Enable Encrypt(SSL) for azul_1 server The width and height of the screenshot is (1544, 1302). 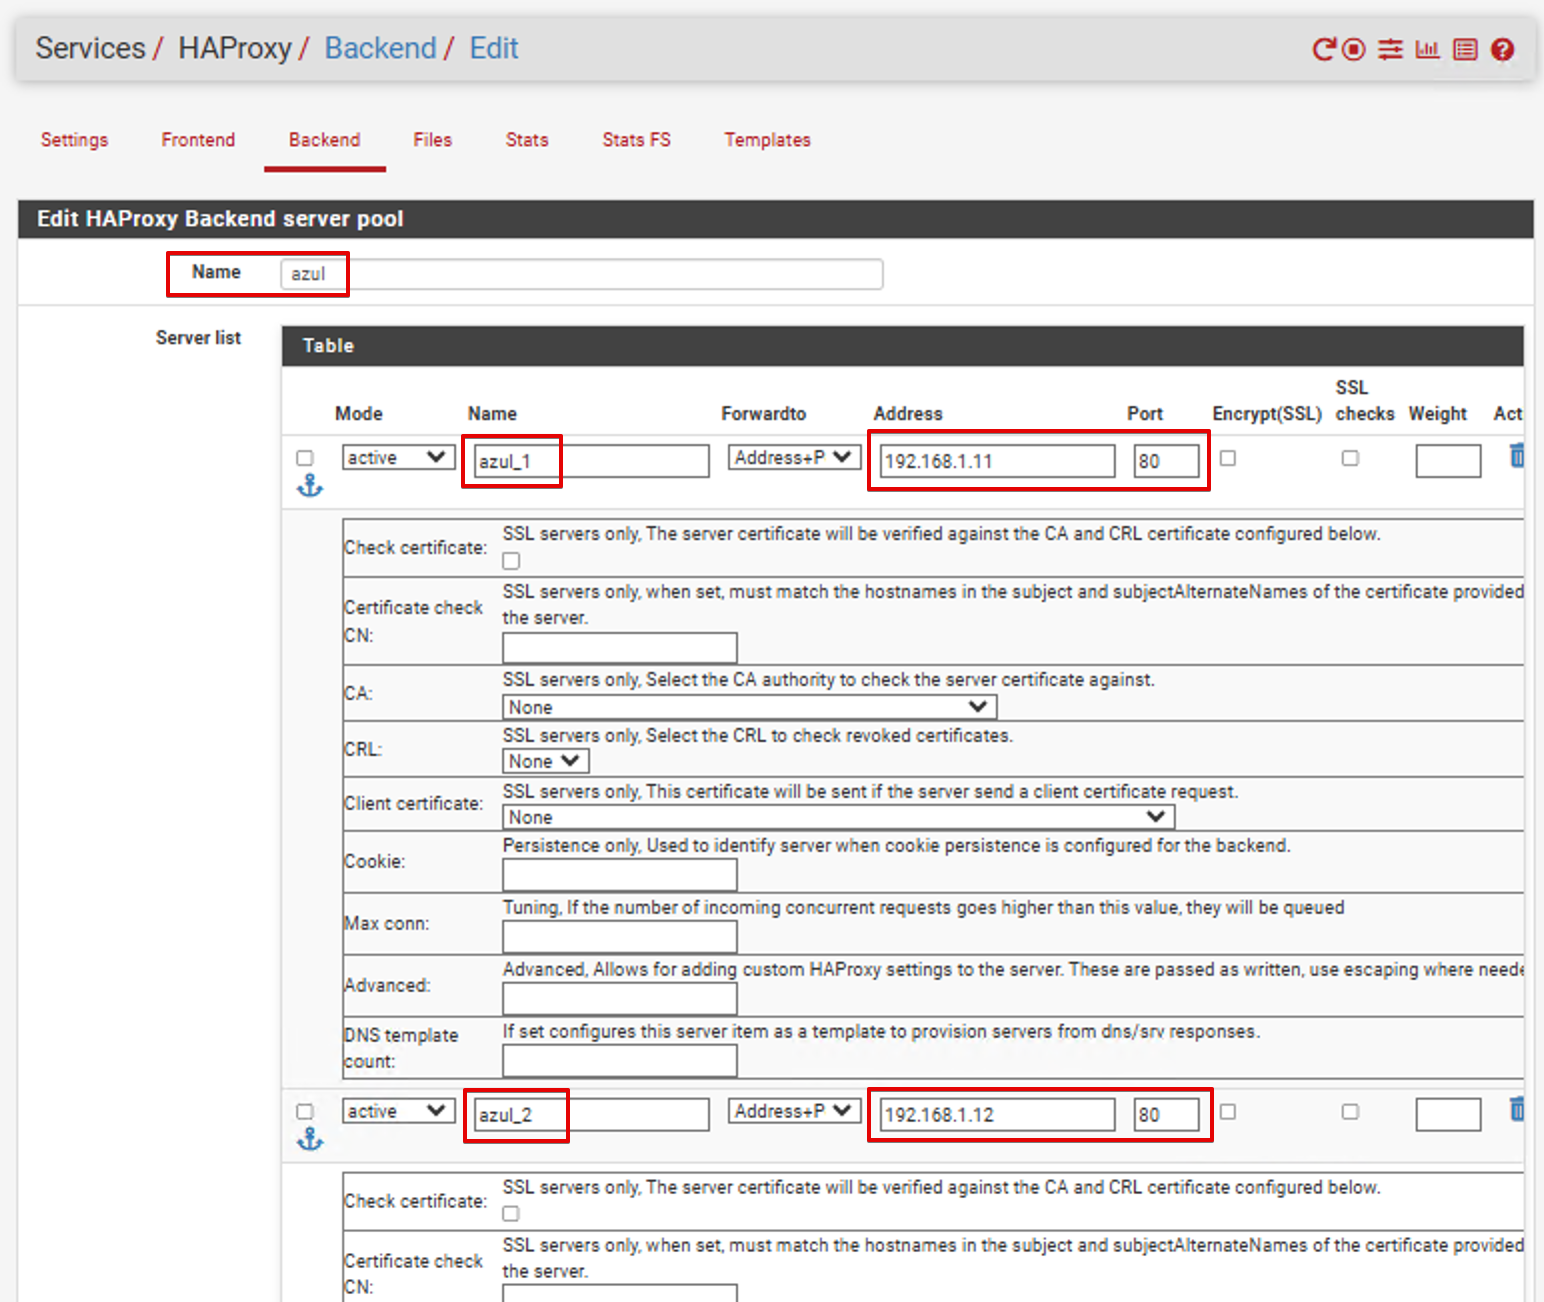pyautogui.click(x=1228, y=458)
